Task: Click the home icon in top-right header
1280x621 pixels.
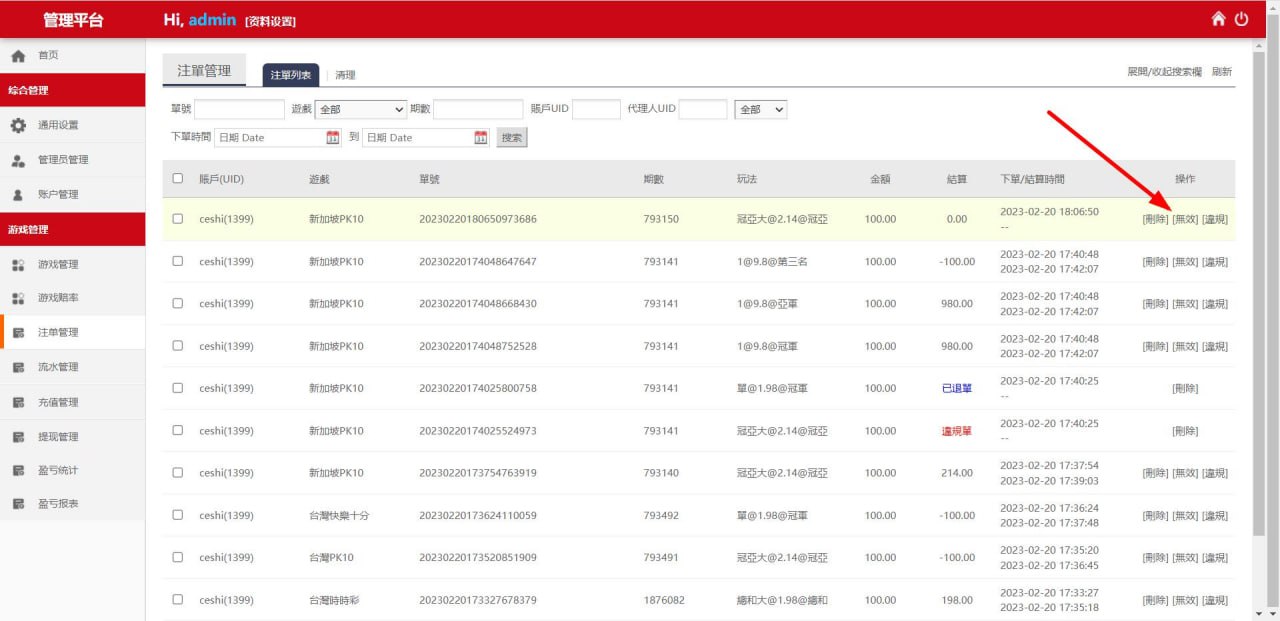Action: click(1218, 19)
